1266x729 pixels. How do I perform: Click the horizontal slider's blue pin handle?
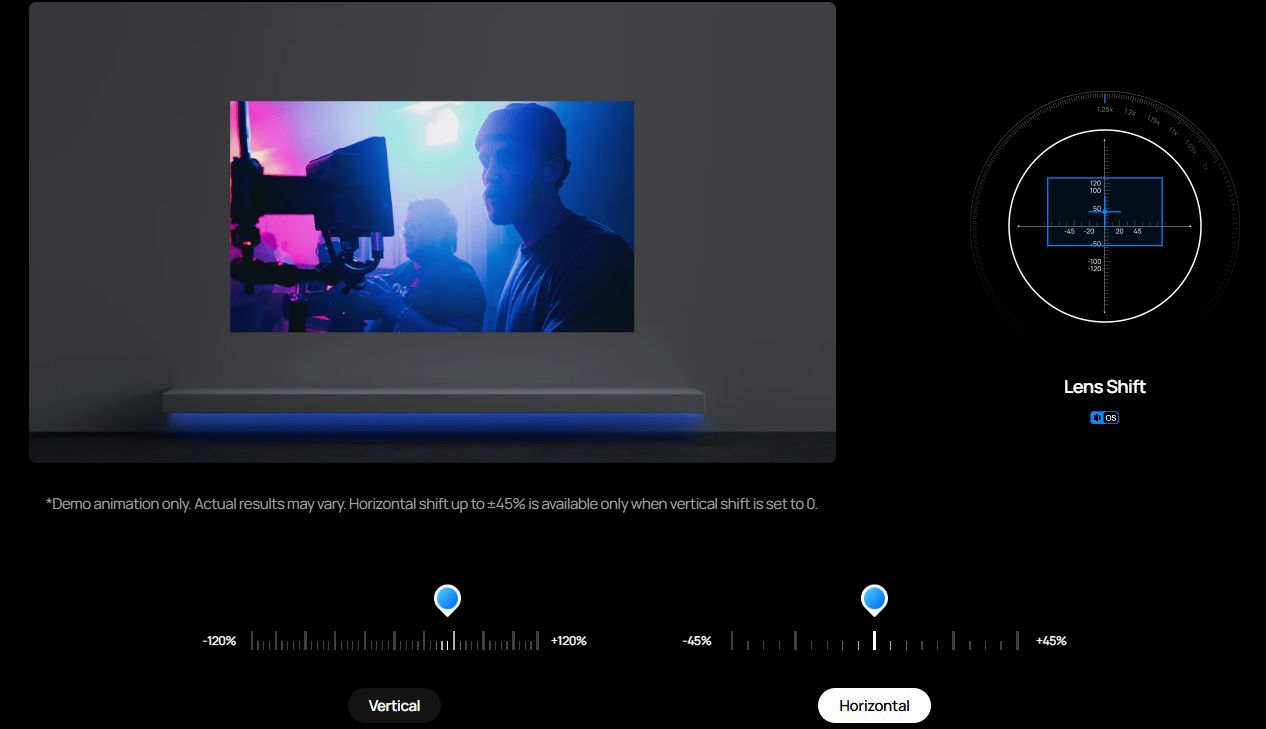pyautogui.click(x=874, y=600)
